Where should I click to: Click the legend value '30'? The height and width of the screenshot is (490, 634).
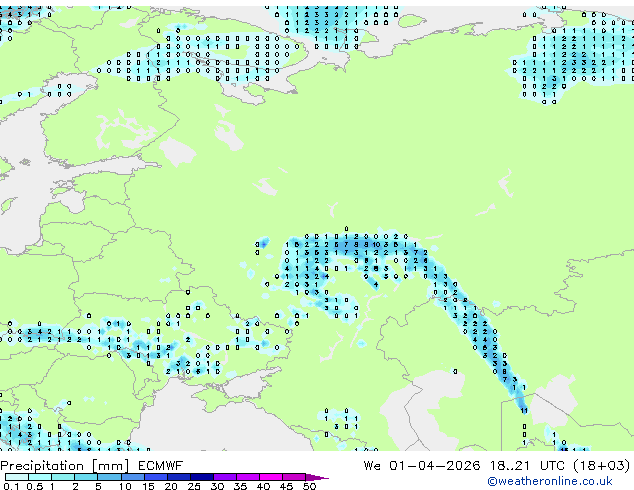point(217,486)
